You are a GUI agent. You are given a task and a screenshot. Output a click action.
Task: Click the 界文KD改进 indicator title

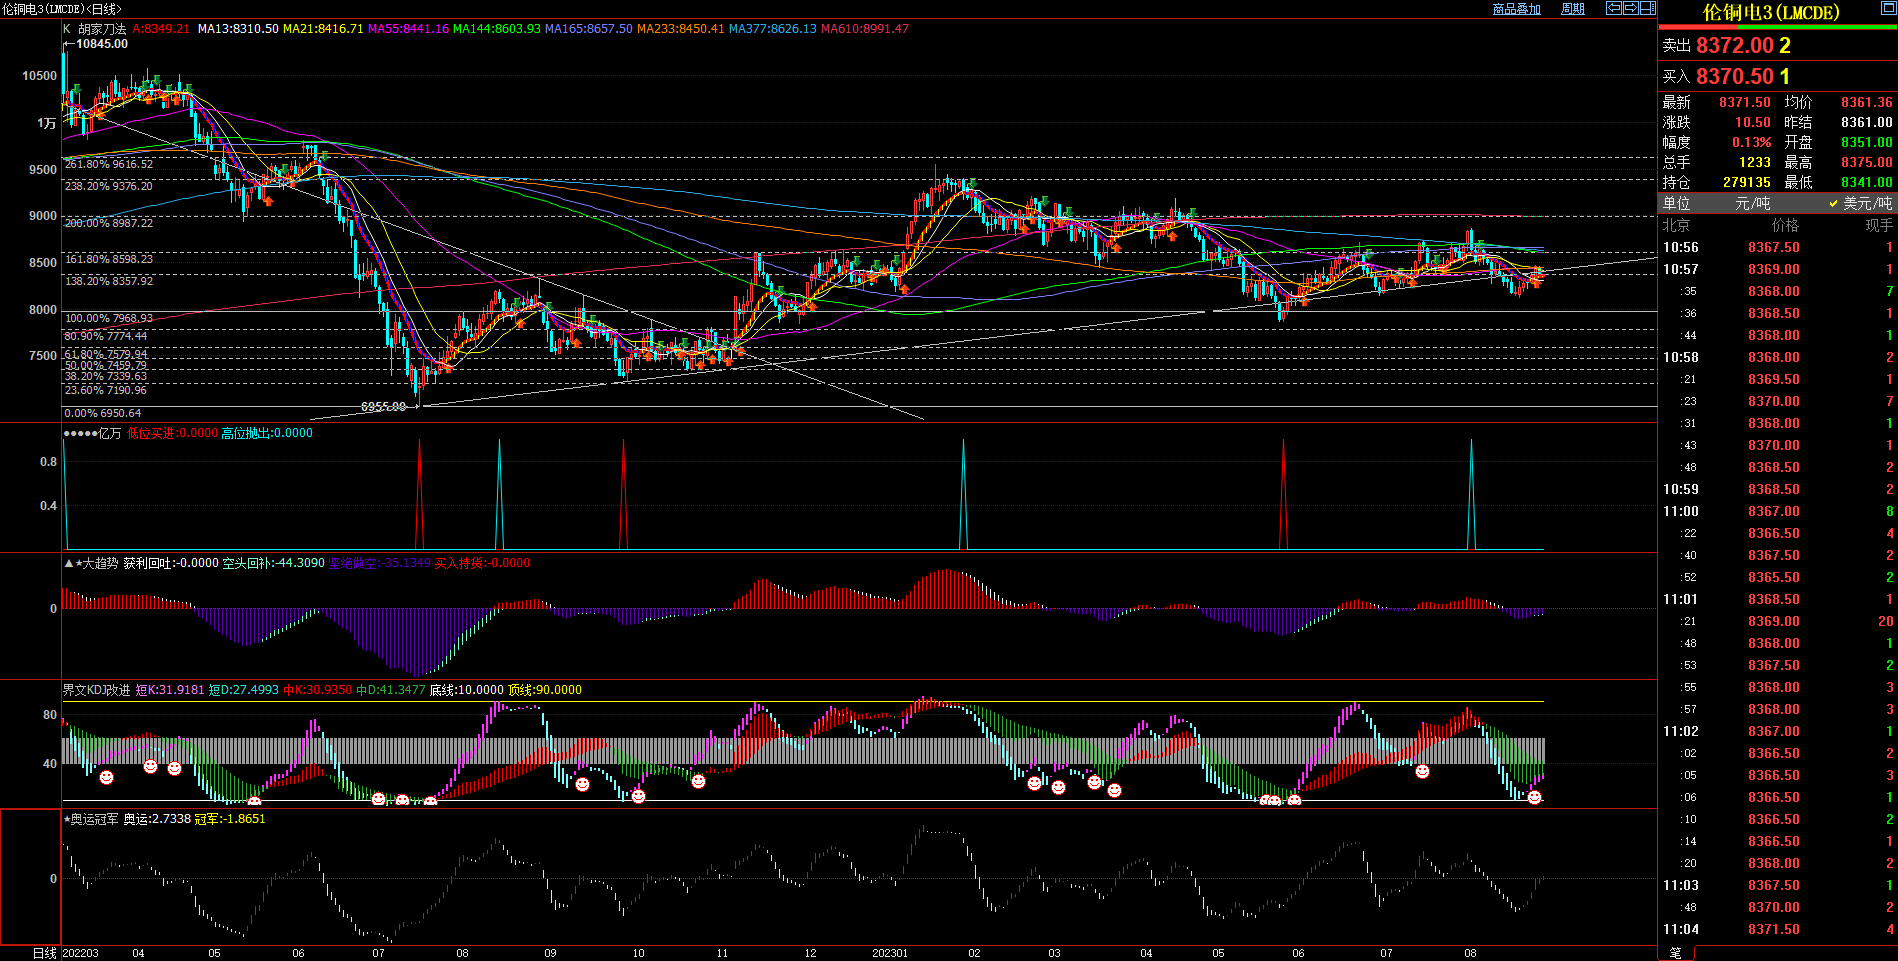coord(96,690)
